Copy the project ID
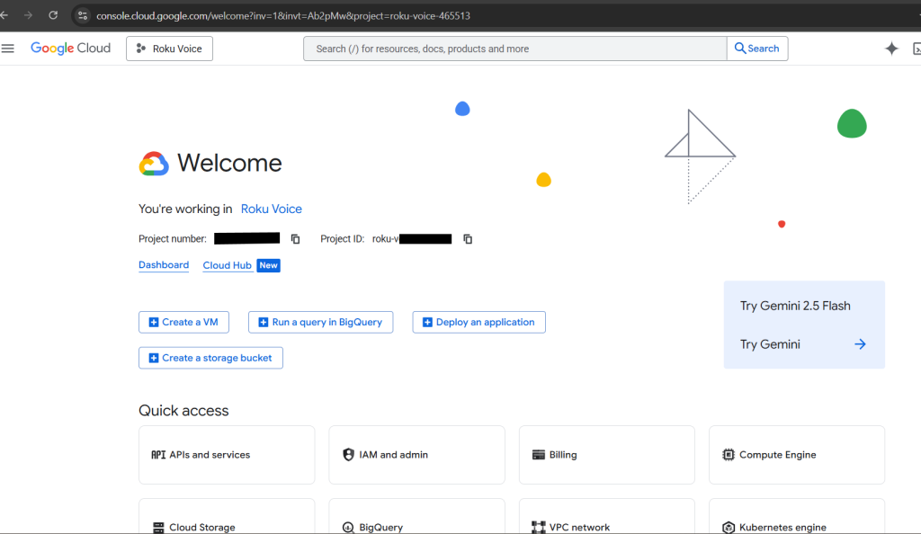Viewport: 921px width, 534px height. point(468,239)
